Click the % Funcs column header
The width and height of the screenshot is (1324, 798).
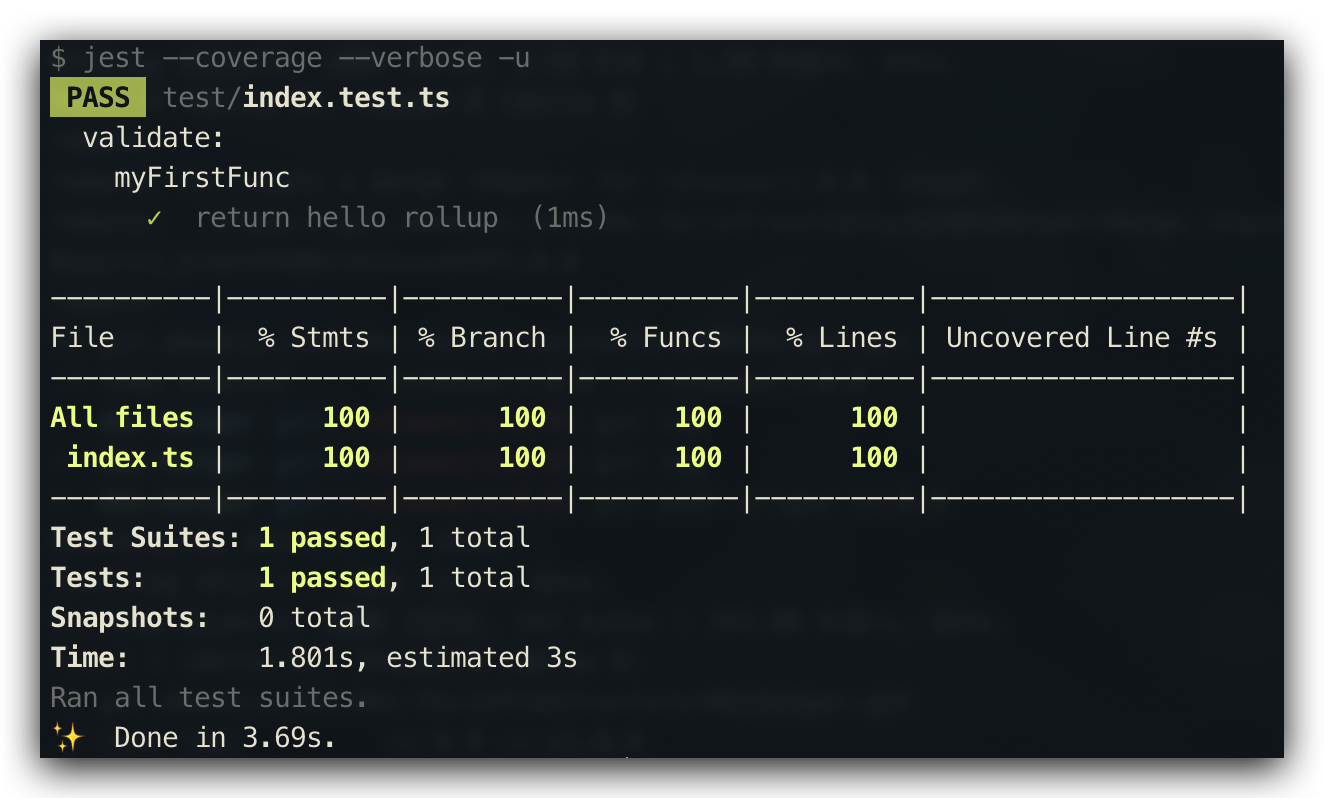pyautogui.click(x=666, y=338)
